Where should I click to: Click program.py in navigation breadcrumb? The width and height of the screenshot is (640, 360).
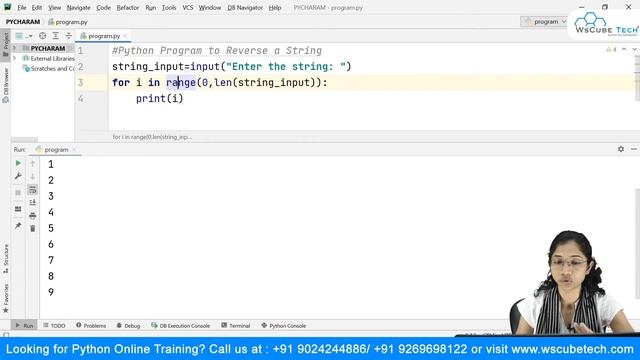pos(68,22)
